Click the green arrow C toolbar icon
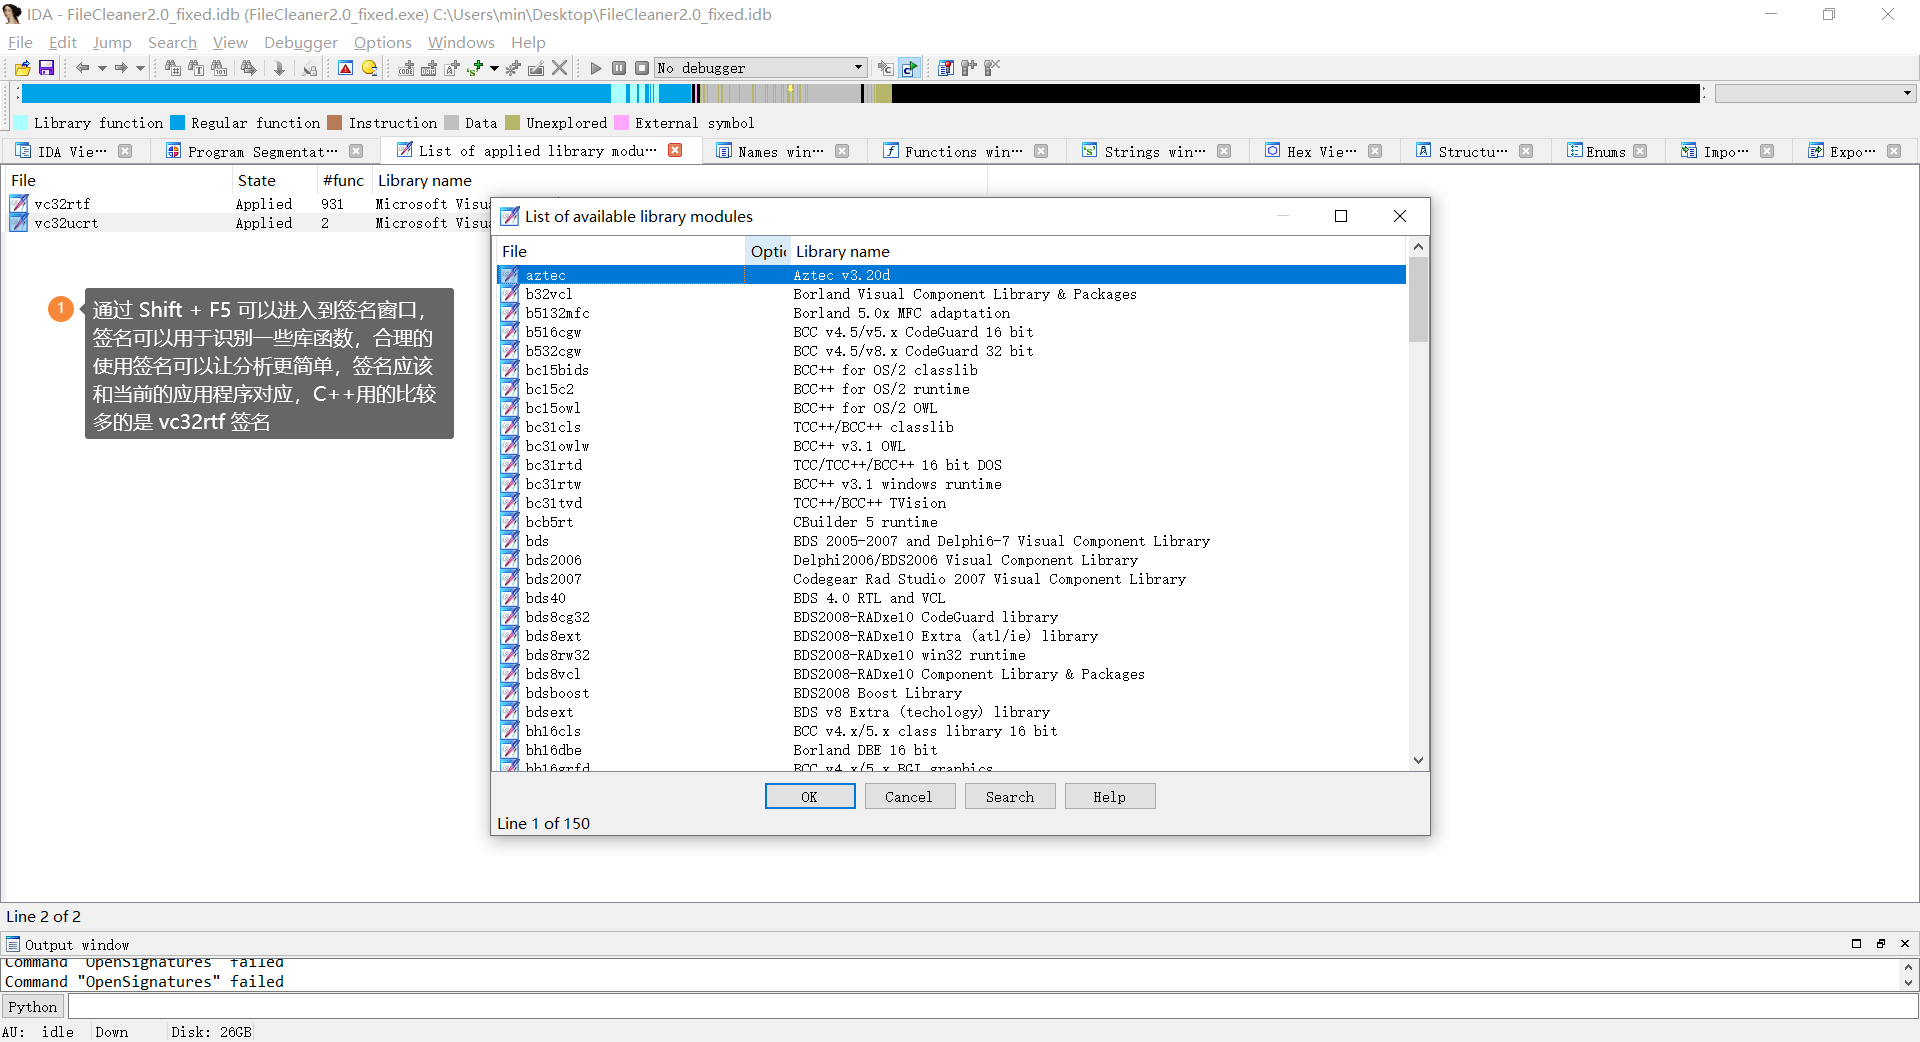 point(909,68)
